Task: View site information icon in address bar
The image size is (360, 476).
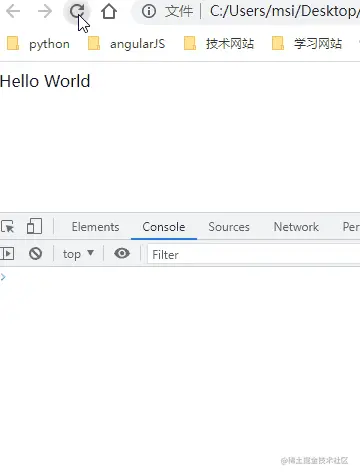Action: pos(149,11)
